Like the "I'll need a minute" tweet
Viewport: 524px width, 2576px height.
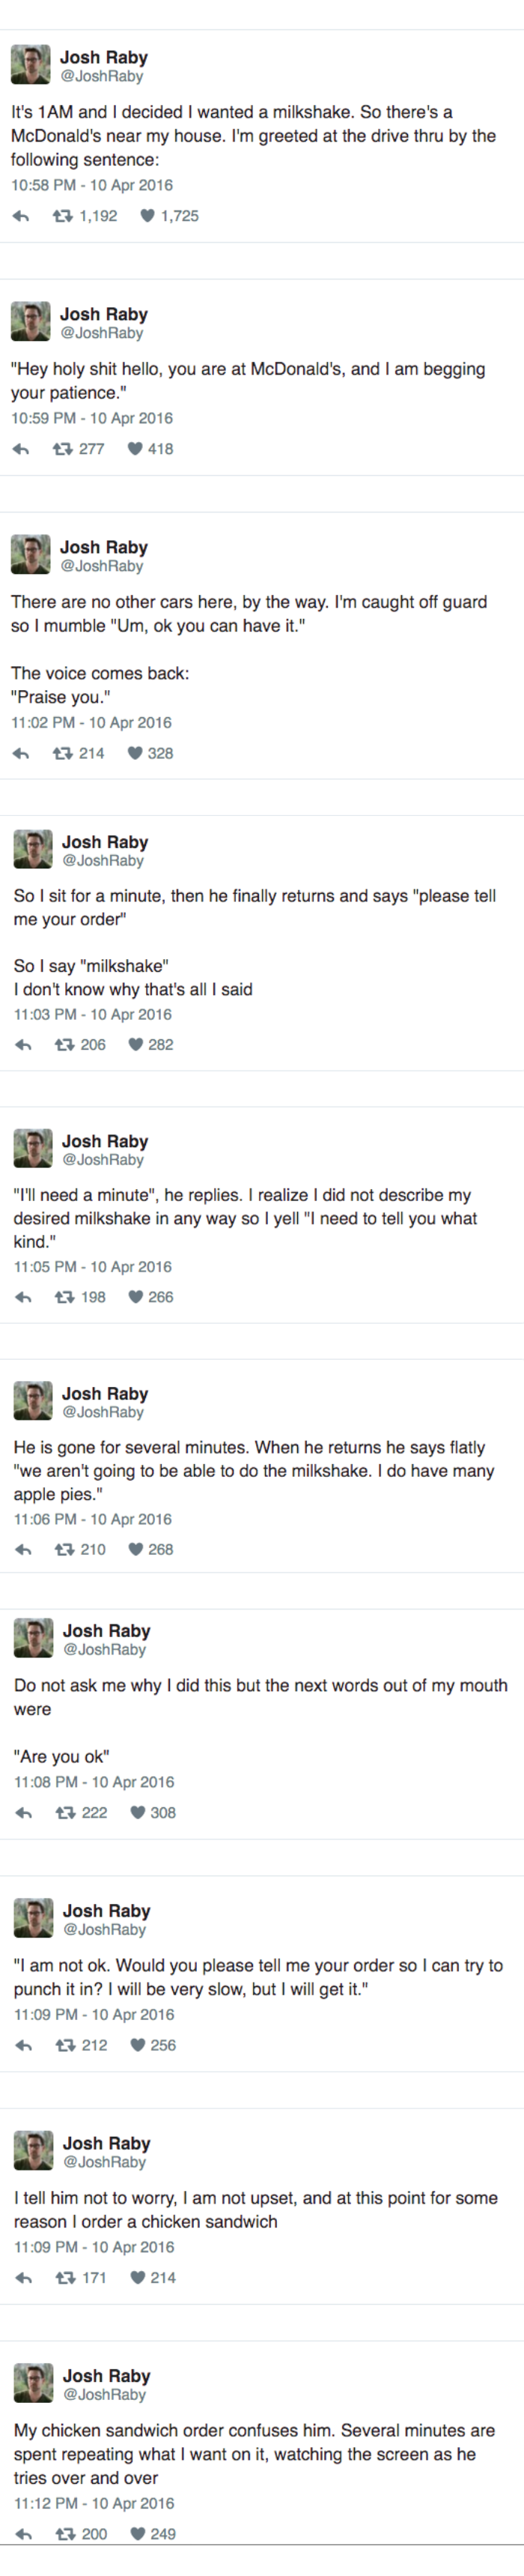coord(136,1297)
